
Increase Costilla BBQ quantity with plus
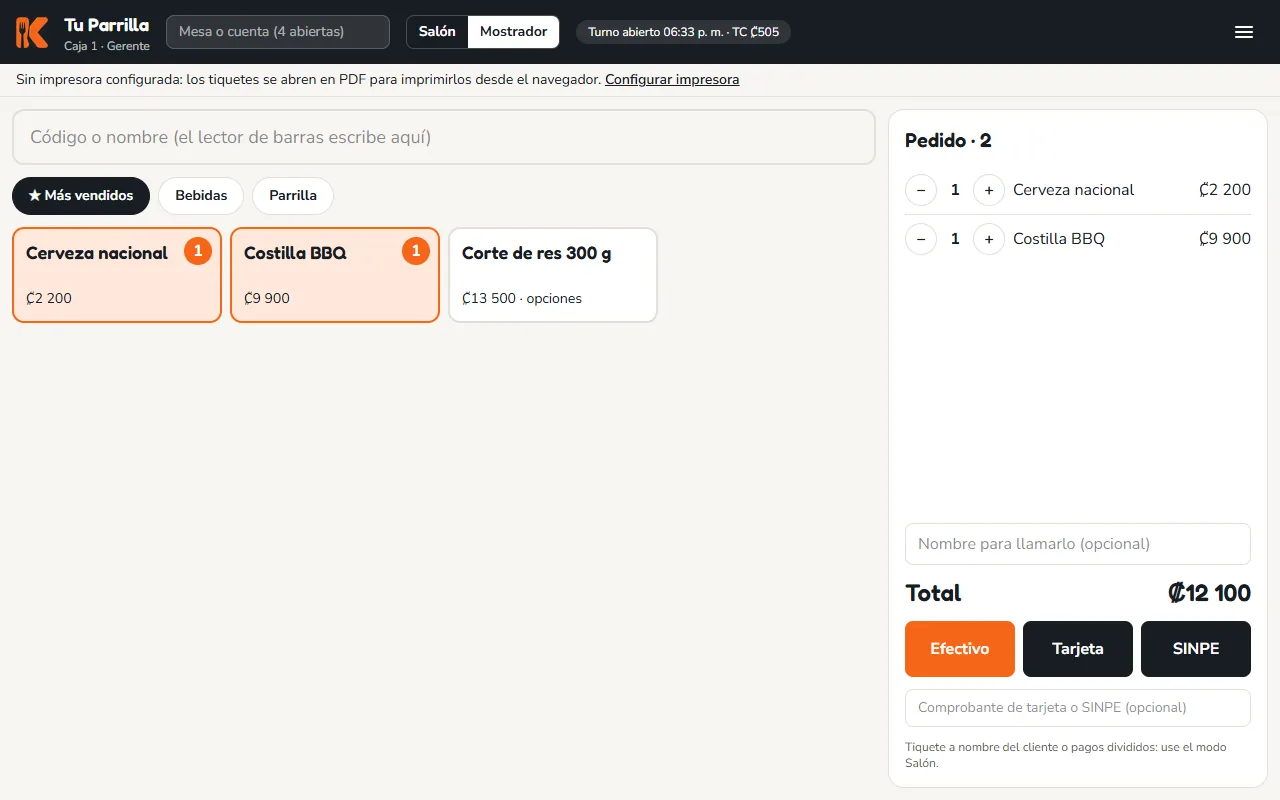tap(989, 239)
